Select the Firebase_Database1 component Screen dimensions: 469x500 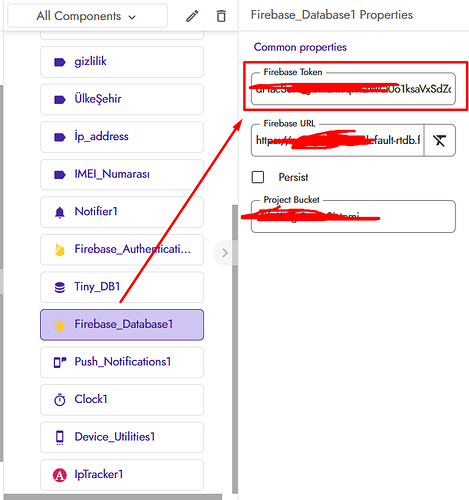pyautogui.click(x=122, y=325)
